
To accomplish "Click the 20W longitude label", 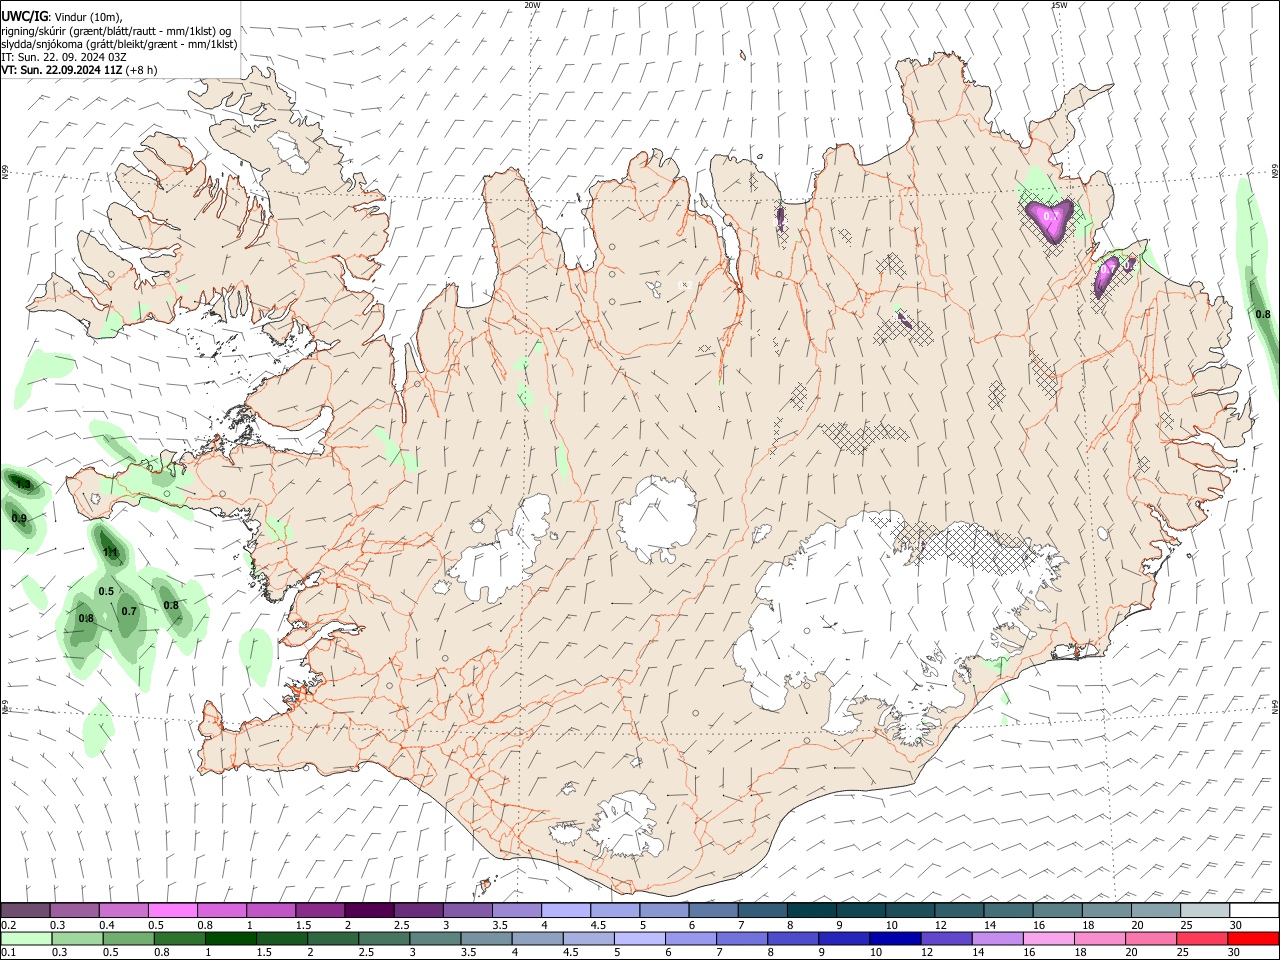I will point(532,5).
